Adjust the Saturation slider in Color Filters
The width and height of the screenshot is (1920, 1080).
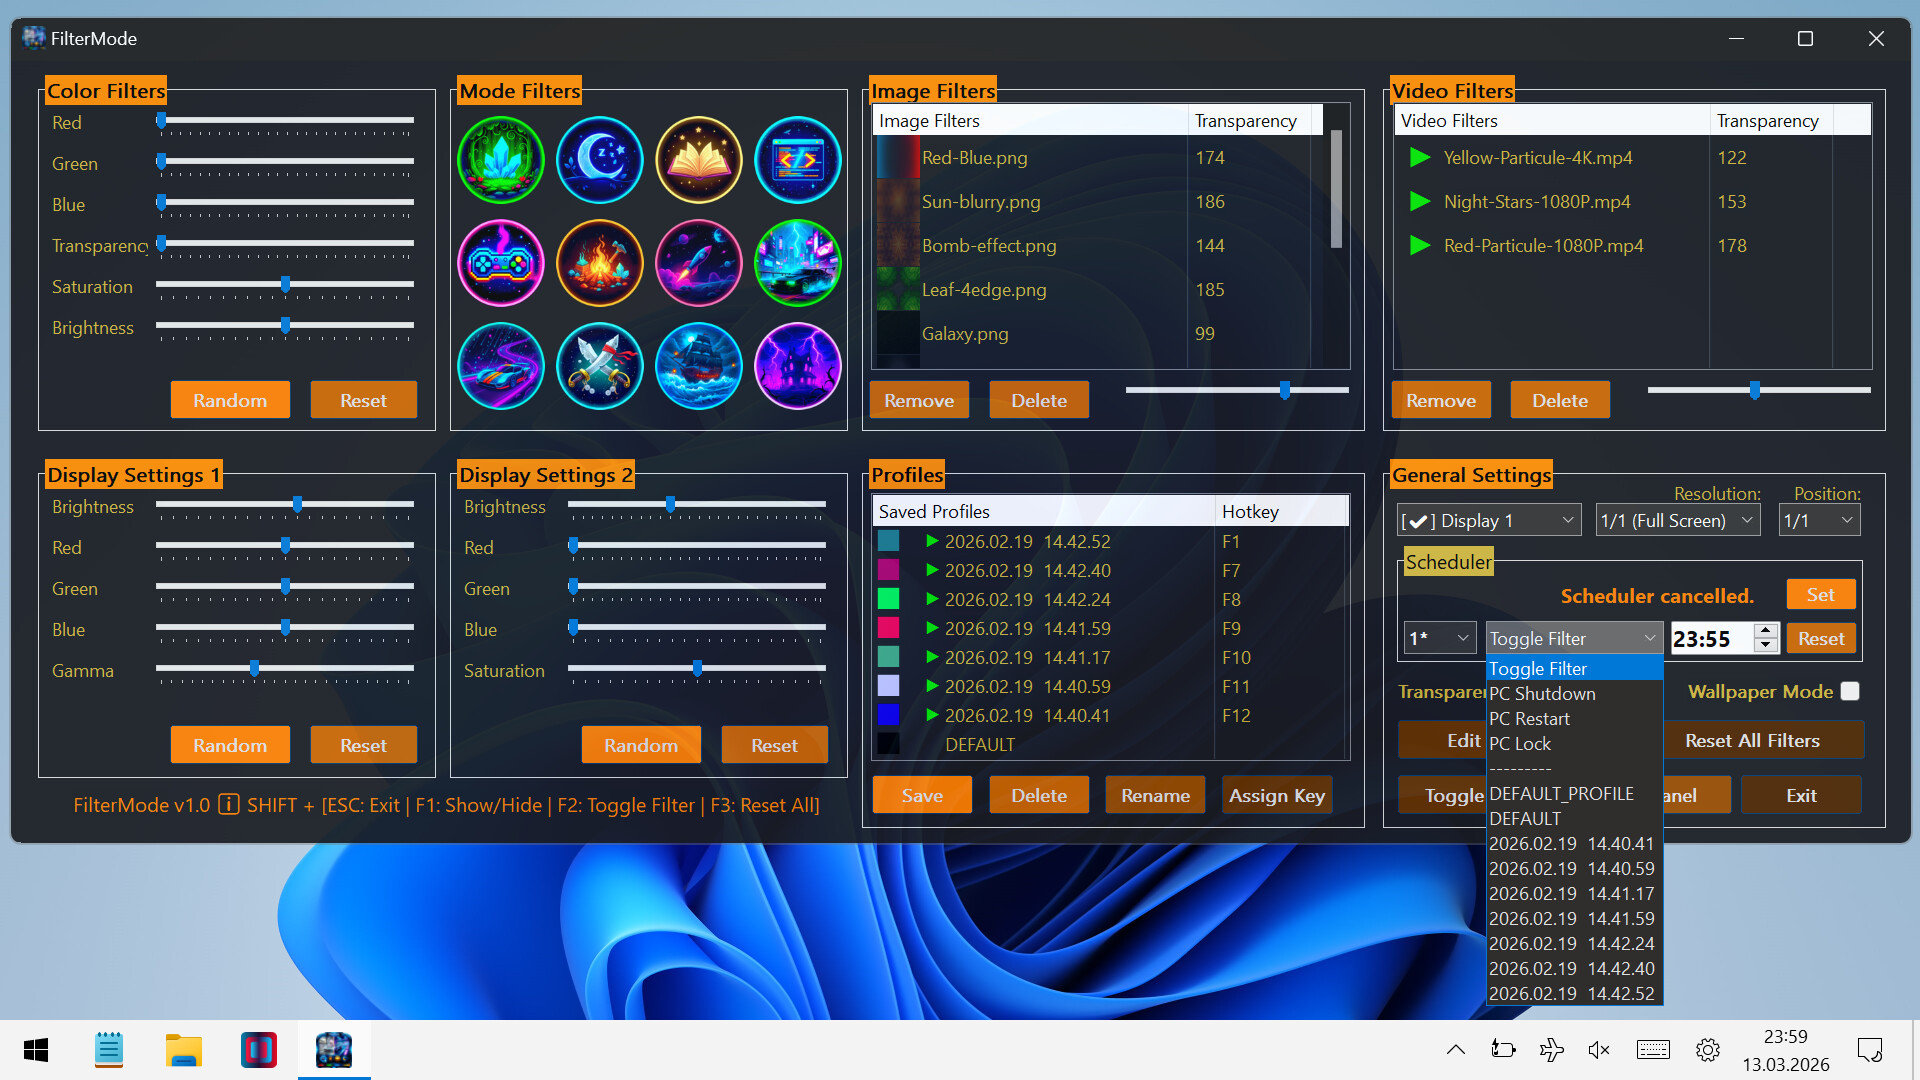284,285
